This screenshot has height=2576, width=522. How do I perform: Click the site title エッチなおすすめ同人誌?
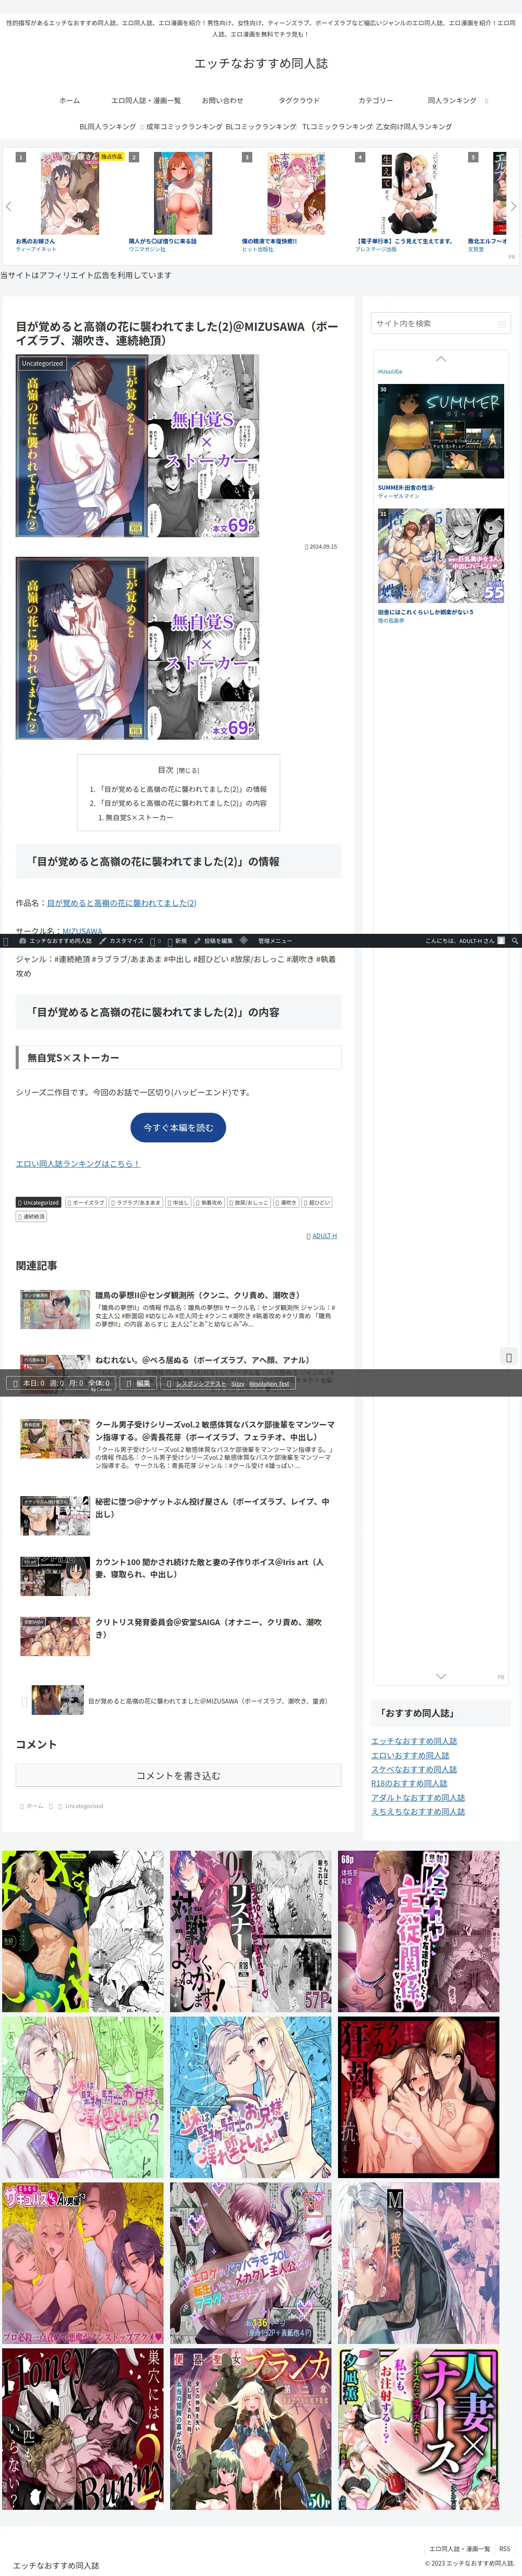(x=261, y=63)
